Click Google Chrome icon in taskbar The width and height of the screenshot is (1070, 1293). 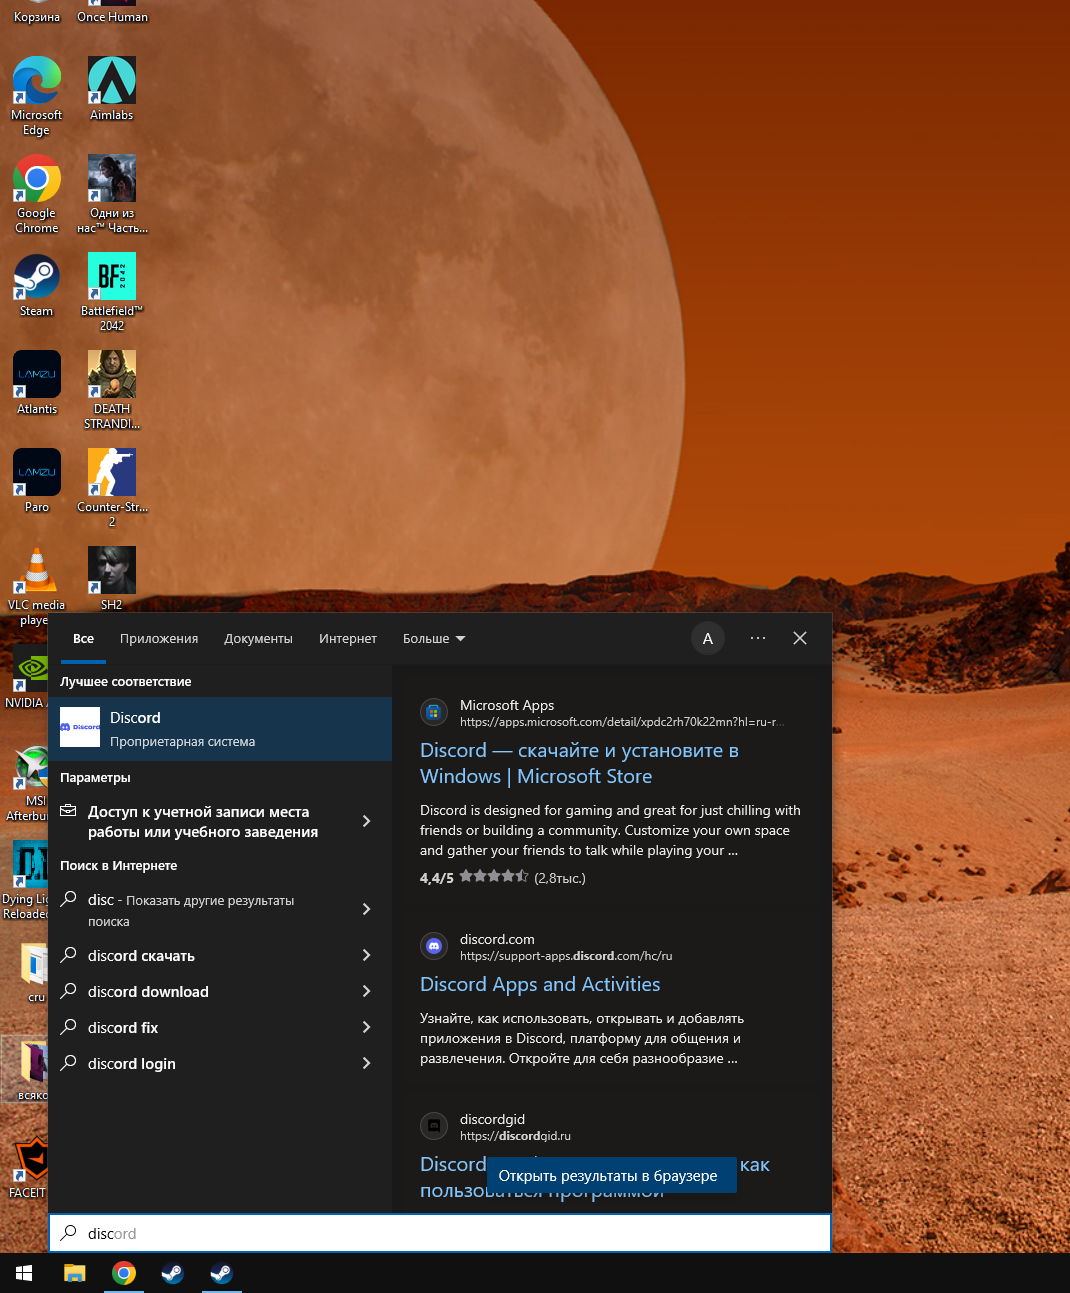tap(124, 1273)
